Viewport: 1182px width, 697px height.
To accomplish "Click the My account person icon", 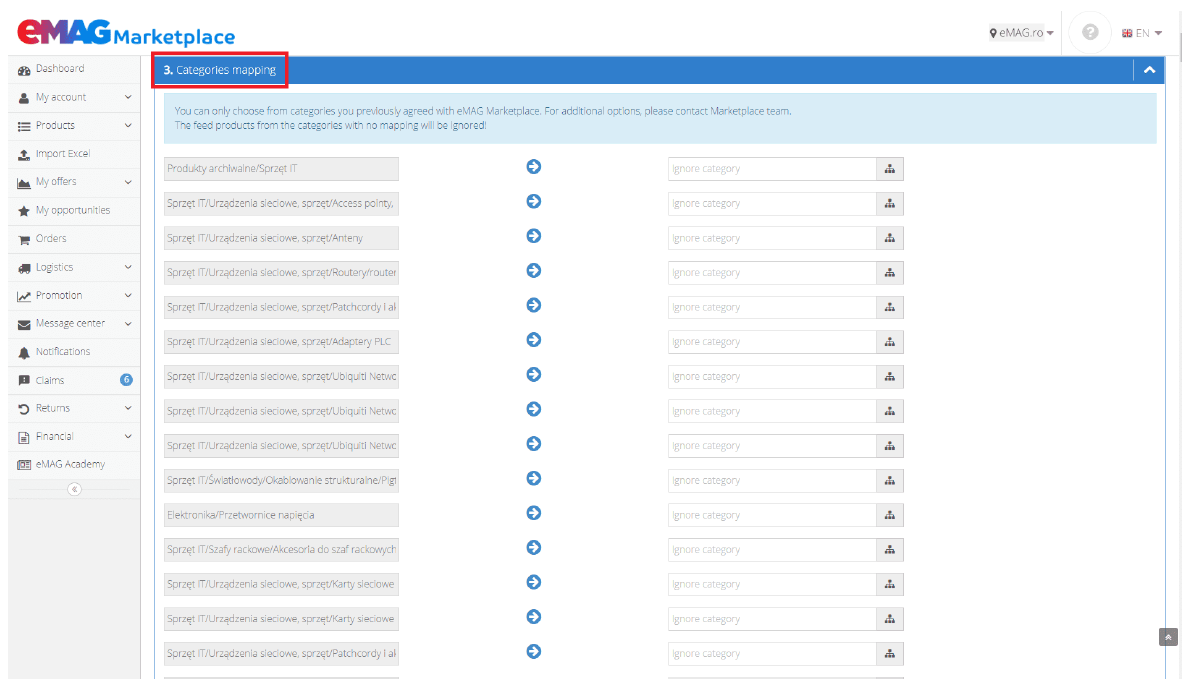I will (24, 98).
